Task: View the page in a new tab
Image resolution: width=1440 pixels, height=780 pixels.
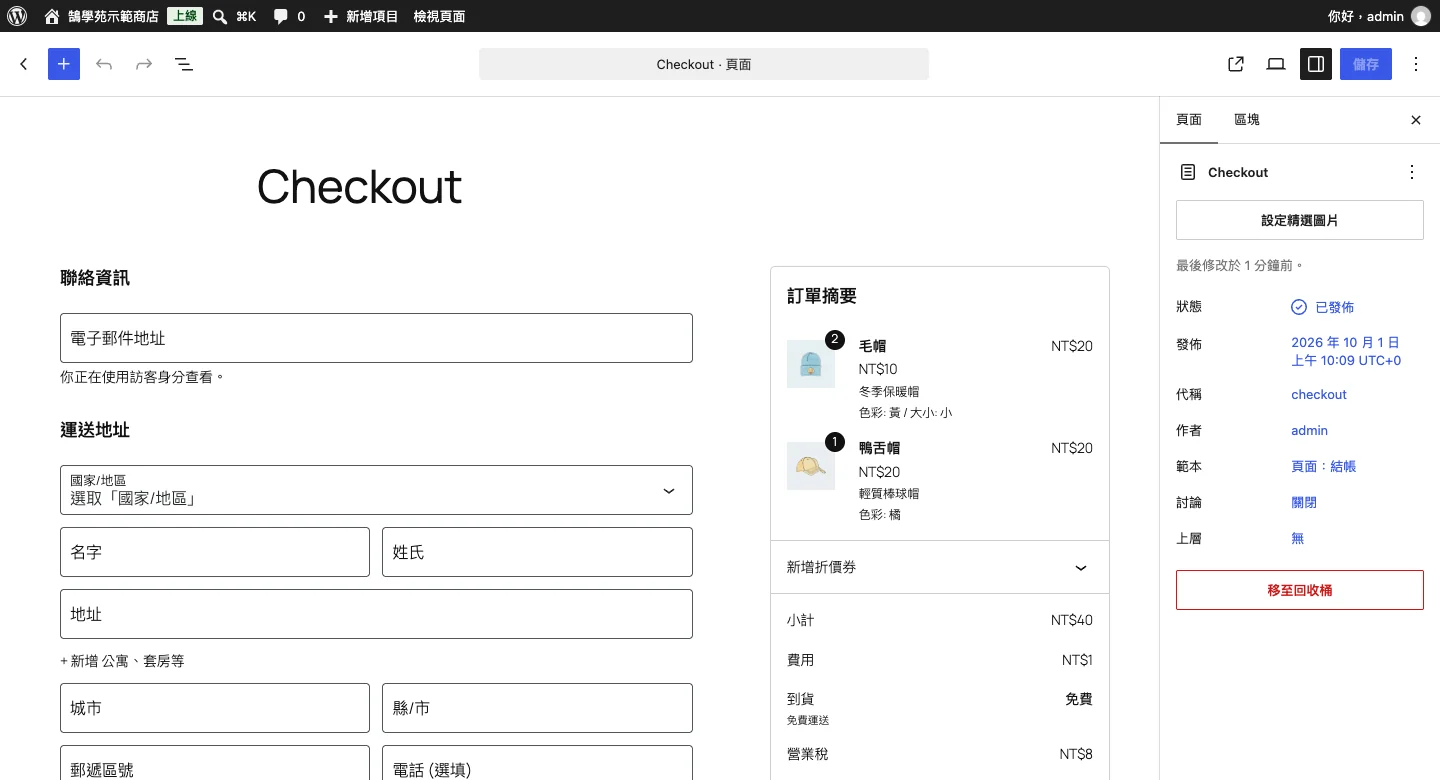Action: point(1236,64)
